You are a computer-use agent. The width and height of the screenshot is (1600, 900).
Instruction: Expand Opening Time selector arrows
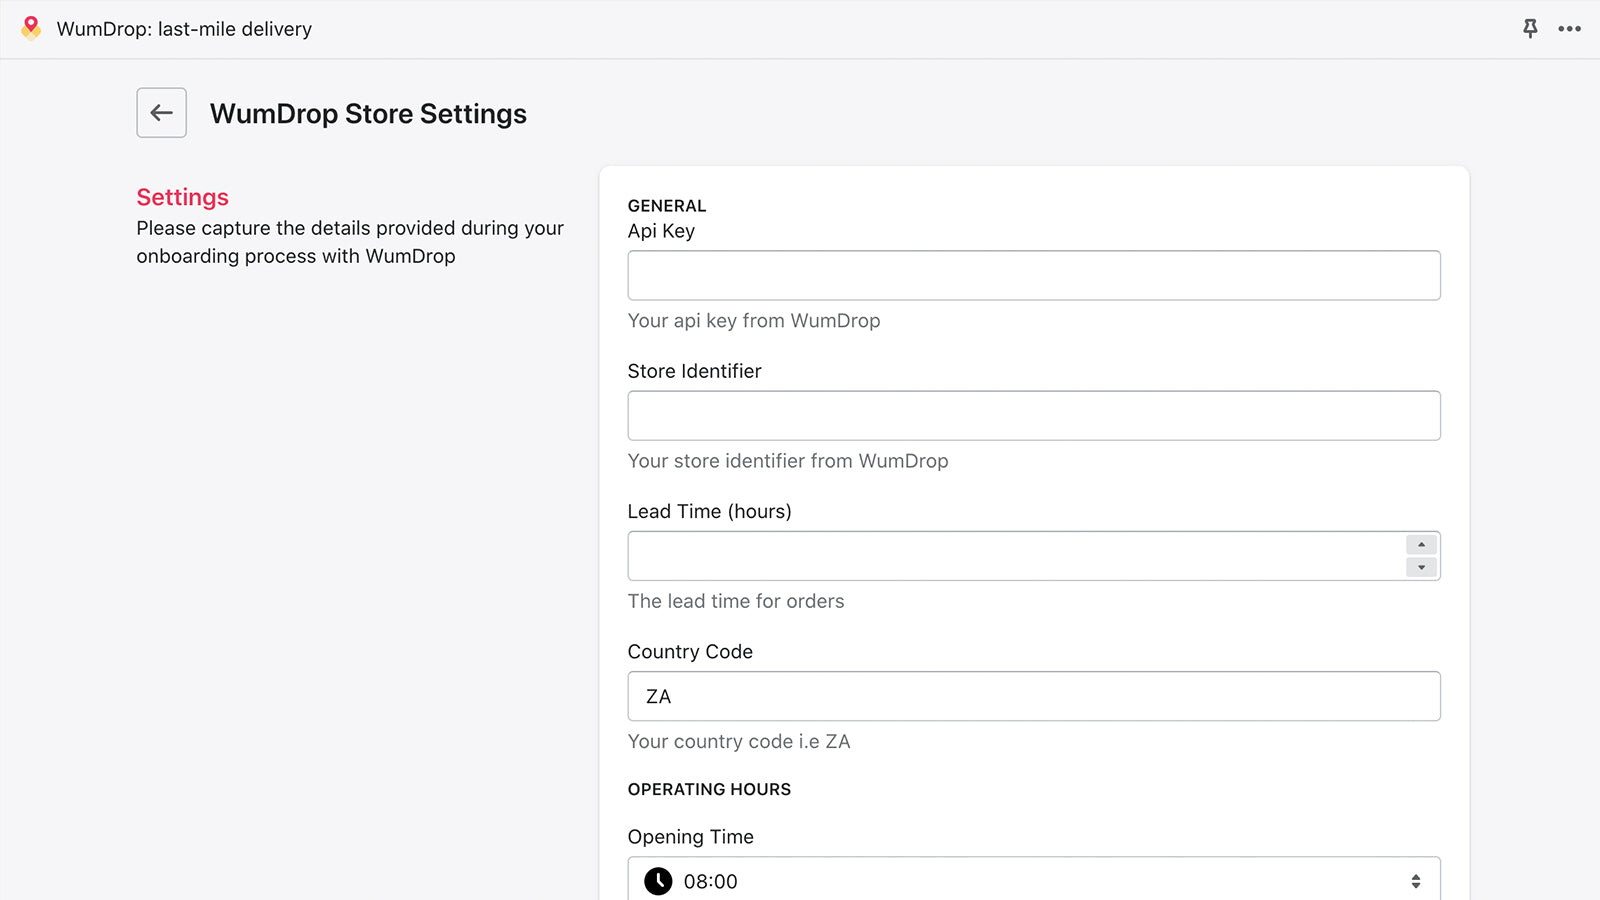[x=1415, y=881]
